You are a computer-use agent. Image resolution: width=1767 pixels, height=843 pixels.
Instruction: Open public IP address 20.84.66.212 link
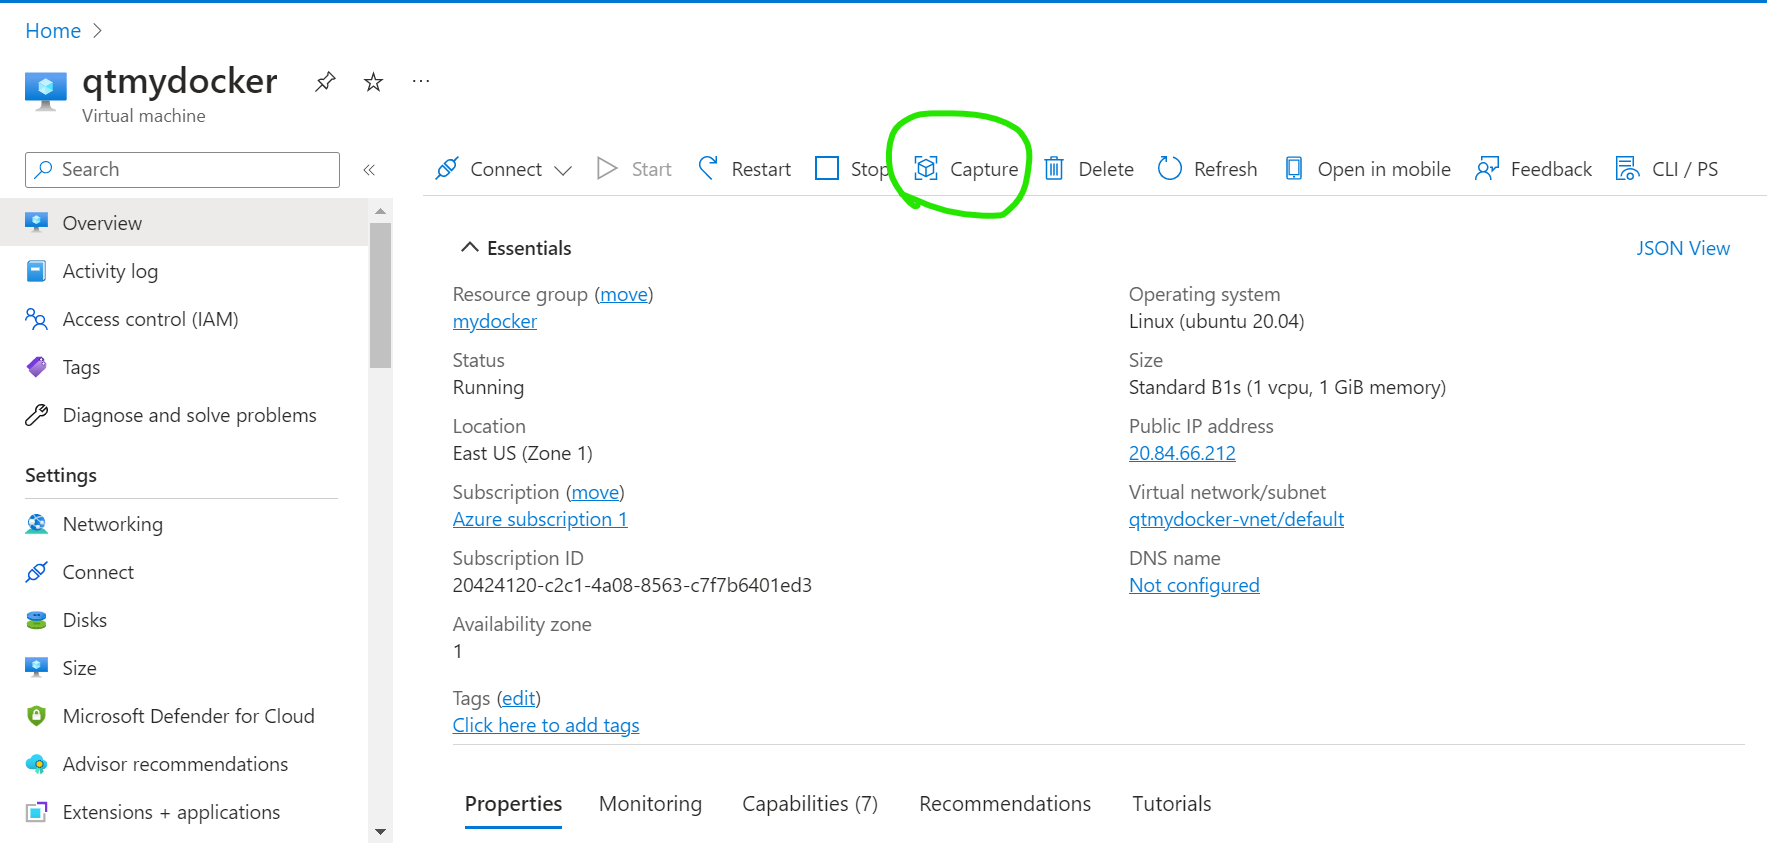pyautogui.click(x=1182, y=453)
